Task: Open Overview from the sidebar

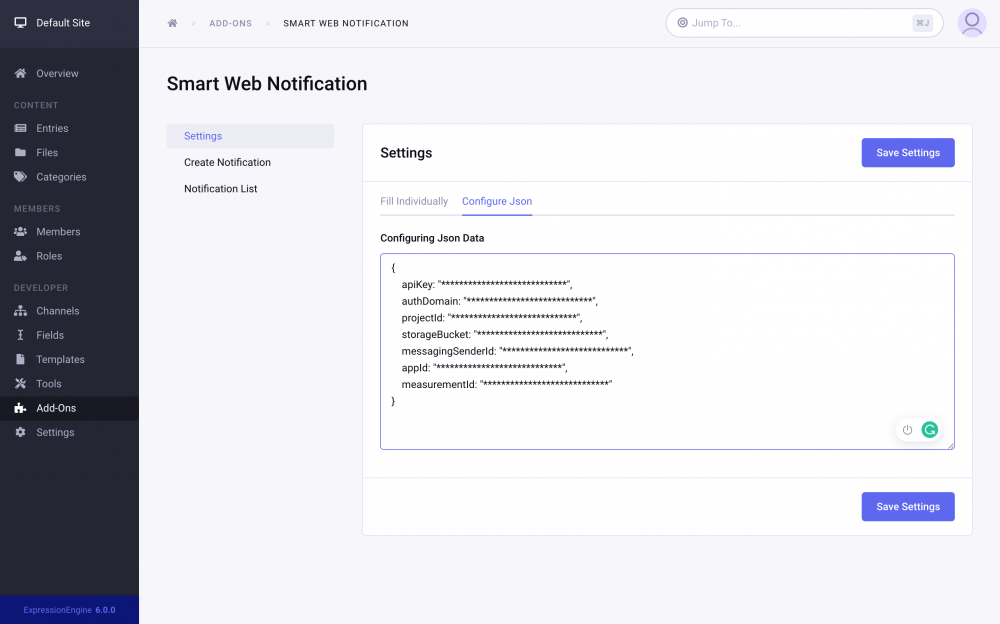Action: (x=57, y=74)
